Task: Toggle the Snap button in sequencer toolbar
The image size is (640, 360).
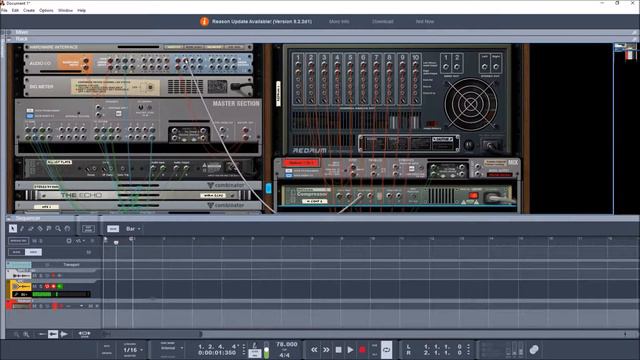Action: [113, 229]
